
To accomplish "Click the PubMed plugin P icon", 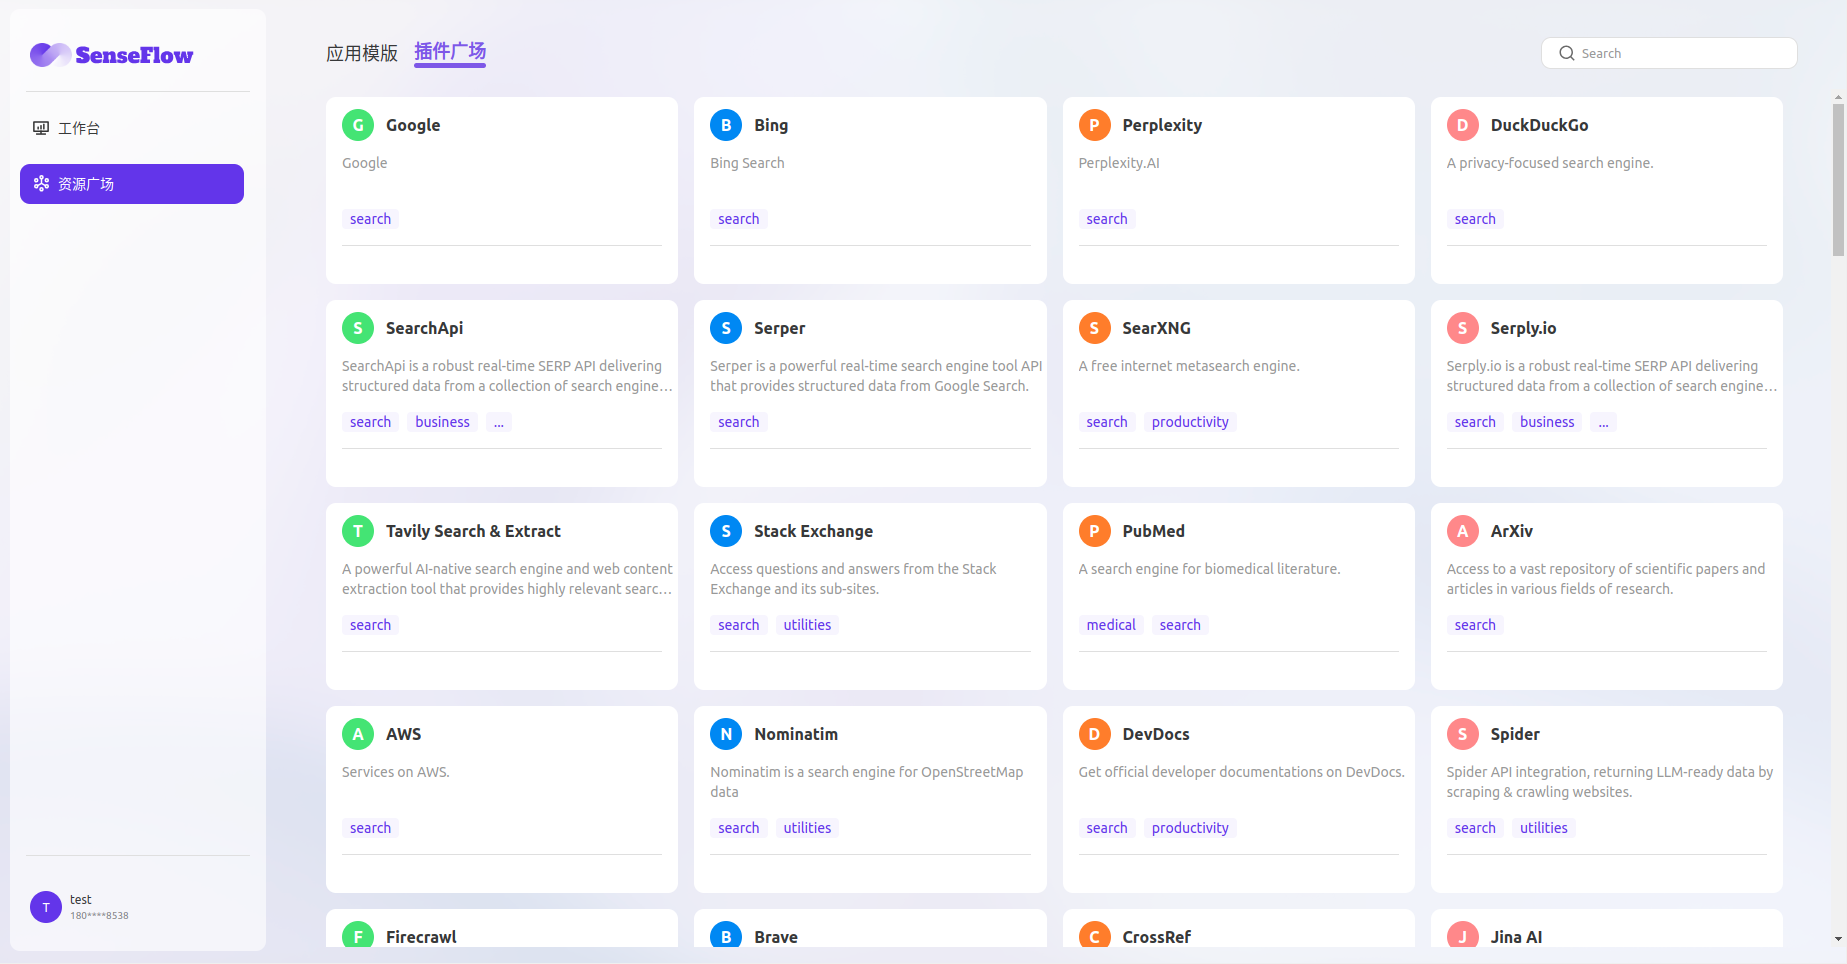I will point(1094,531).
